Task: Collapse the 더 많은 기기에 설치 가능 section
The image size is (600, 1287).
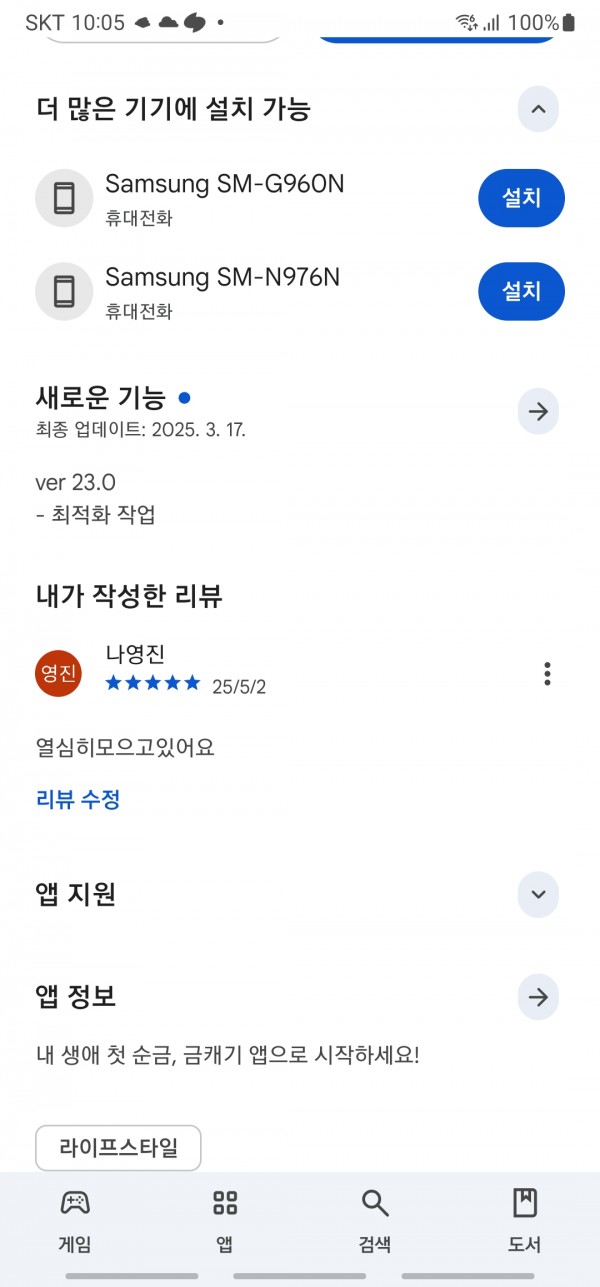Action: (538, 109)
